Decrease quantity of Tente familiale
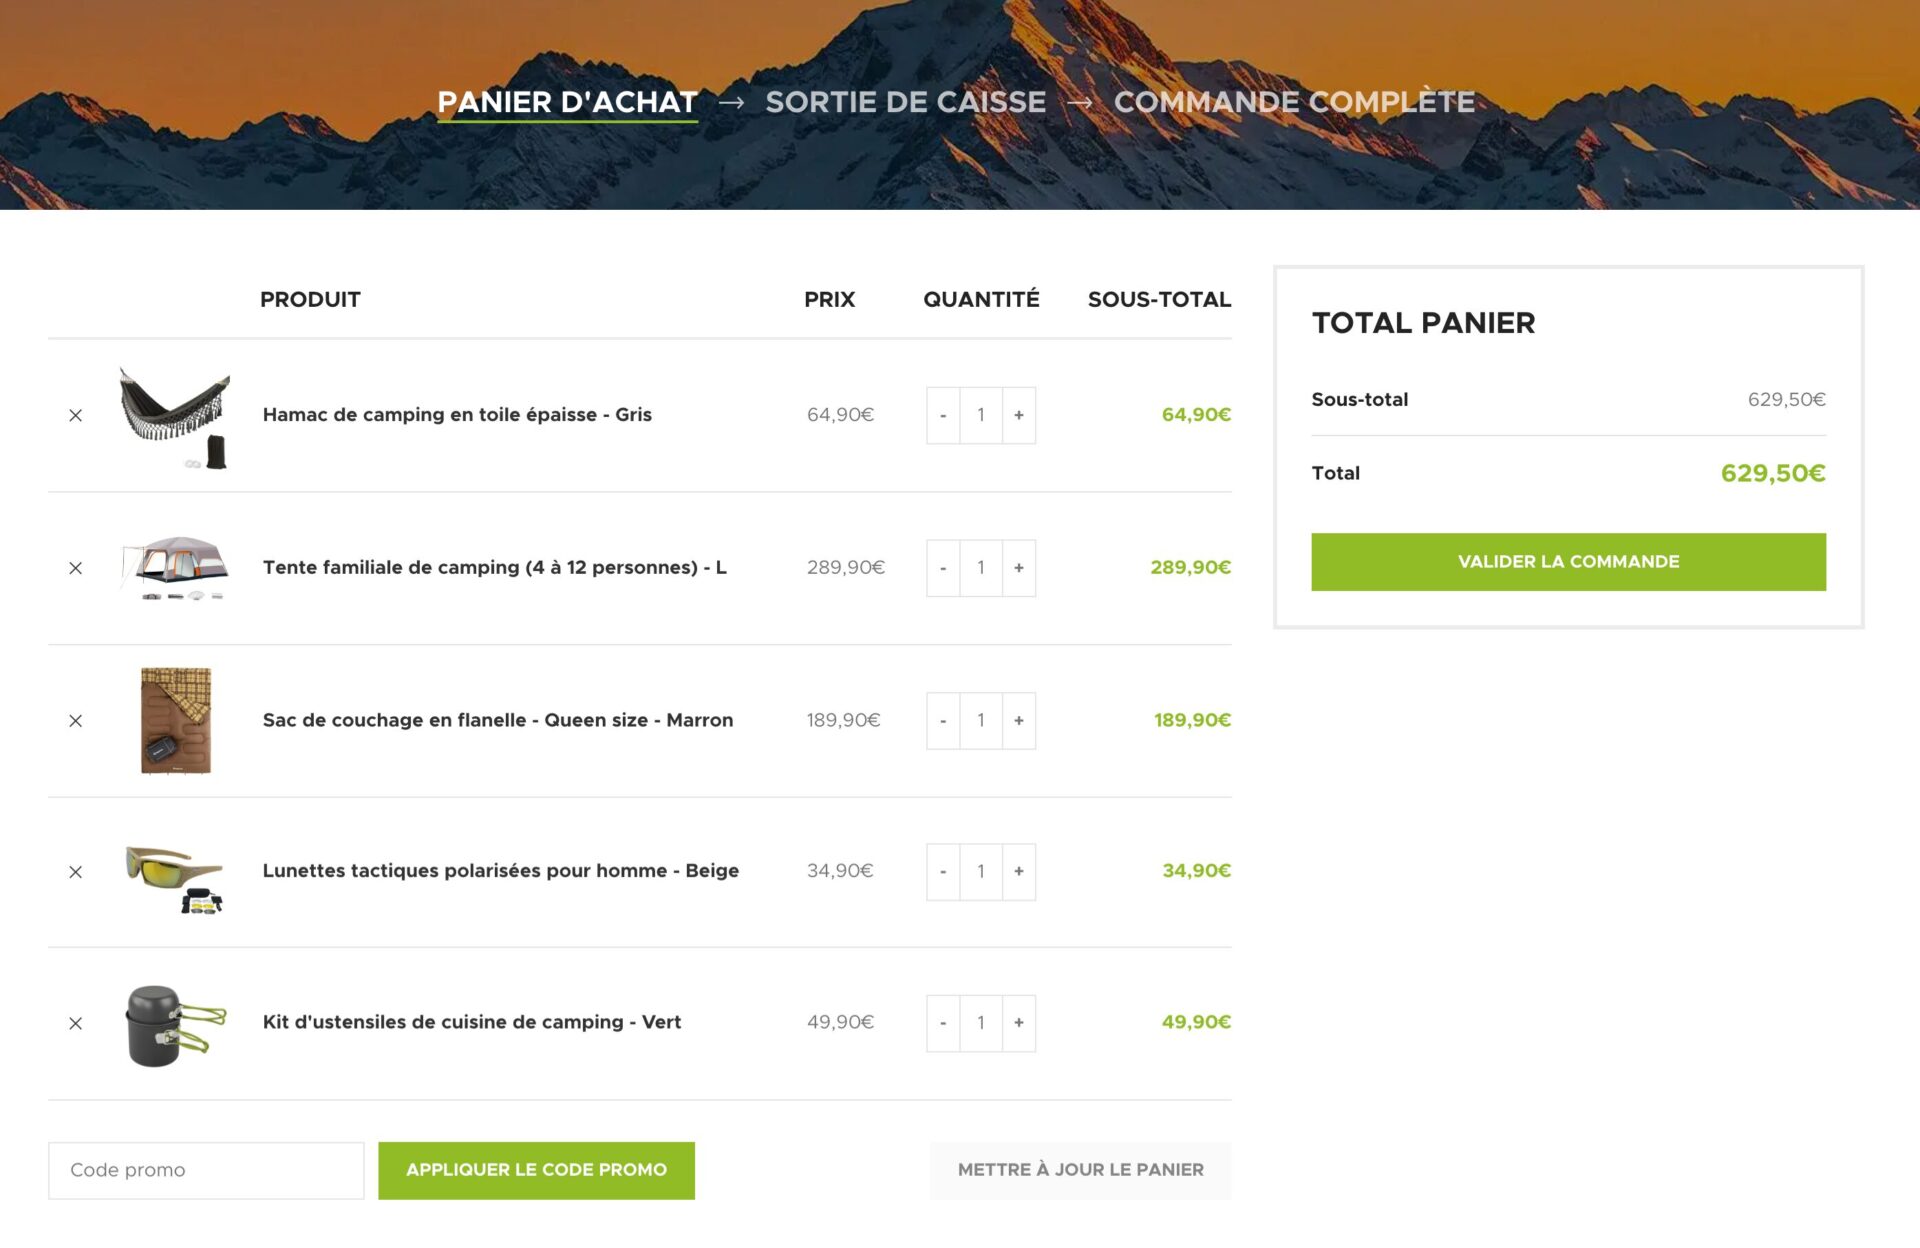 (943, 568)
